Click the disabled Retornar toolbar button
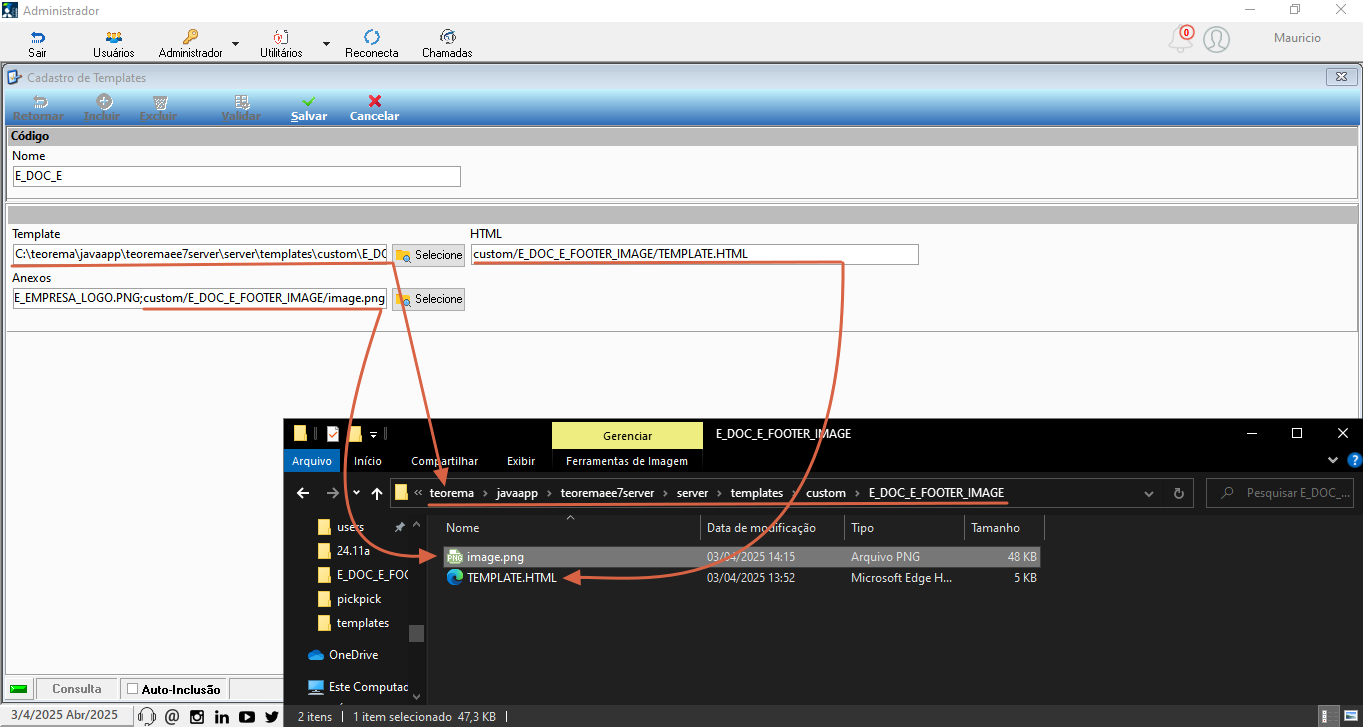This screenshot has height=727, width=1363. click(38, 108)
